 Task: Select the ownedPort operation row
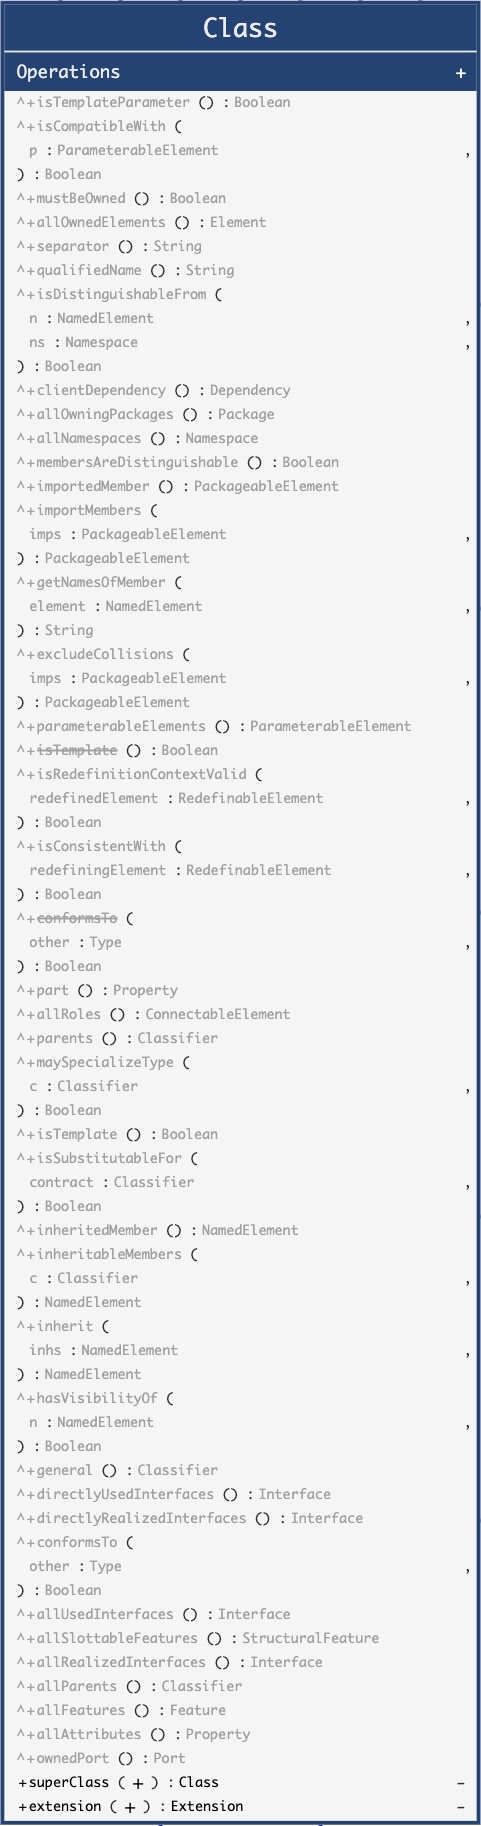tap(240, 1758)
